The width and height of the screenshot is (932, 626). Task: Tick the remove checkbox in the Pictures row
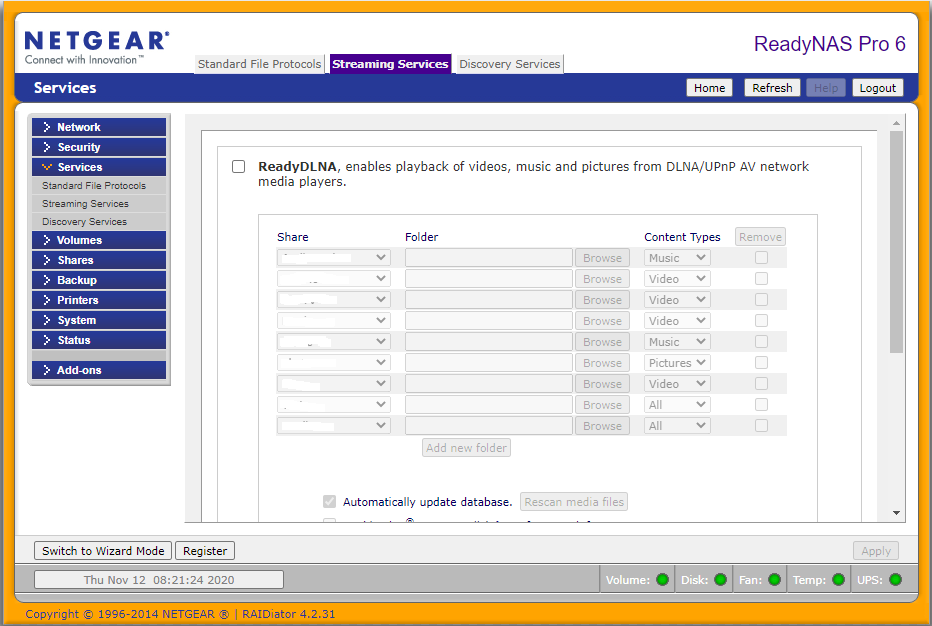point(761,363)
